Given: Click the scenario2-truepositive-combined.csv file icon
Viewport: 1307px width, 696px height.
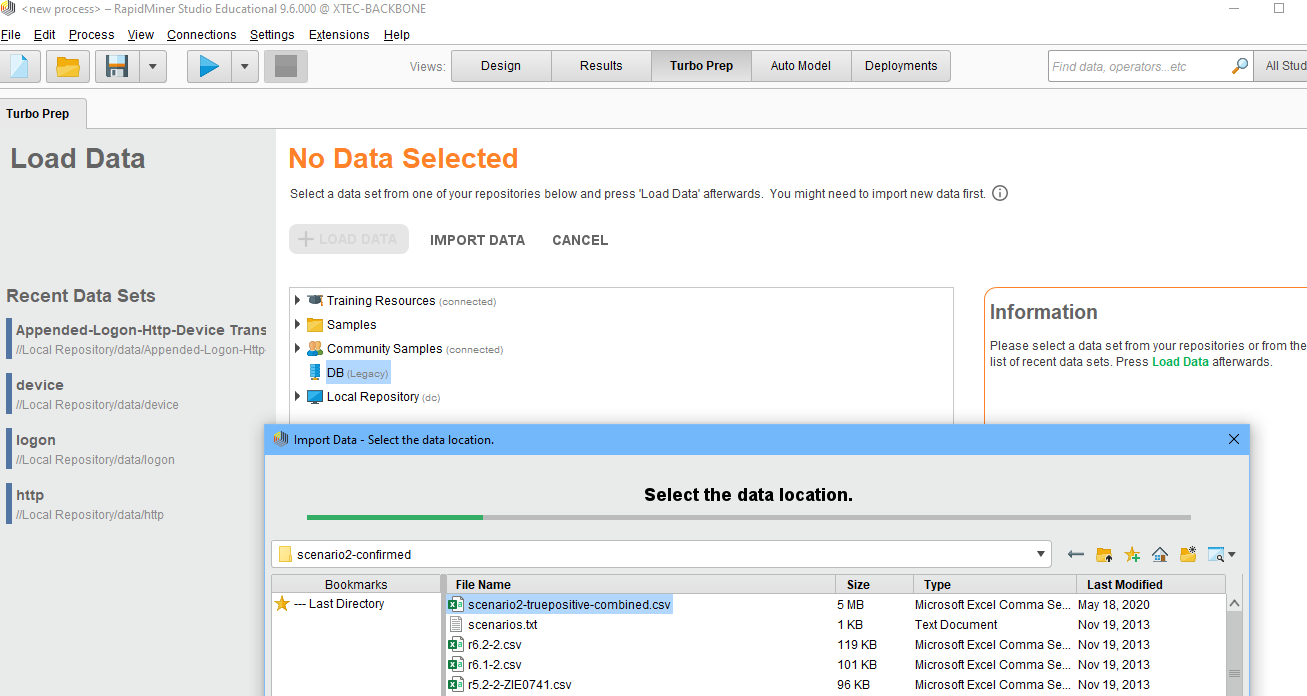Looking at the screenshot, I should pyautogui.click(x=456, y=604).
